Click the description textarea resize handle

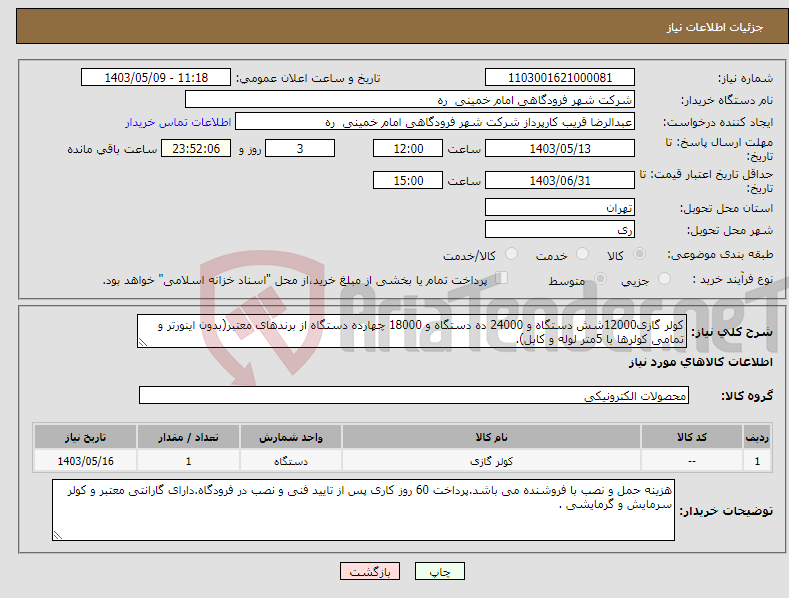tap(143, 342)
